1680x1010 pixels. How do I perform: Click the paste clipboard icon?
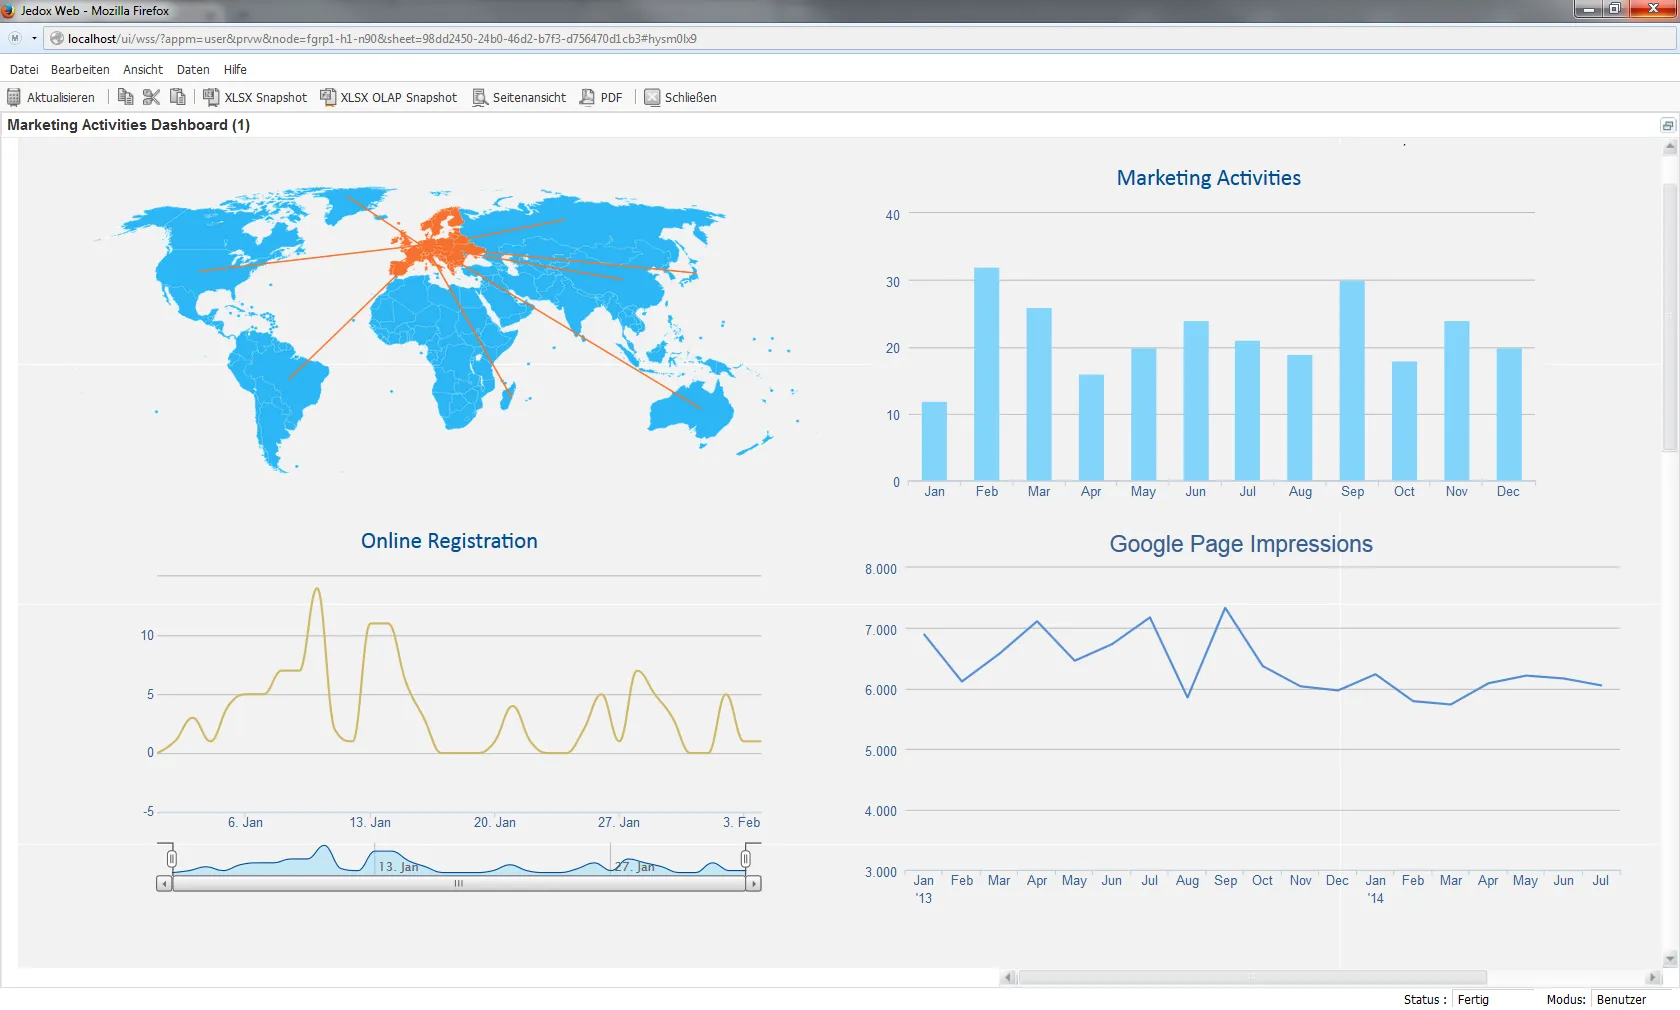[x=178, y=97]
